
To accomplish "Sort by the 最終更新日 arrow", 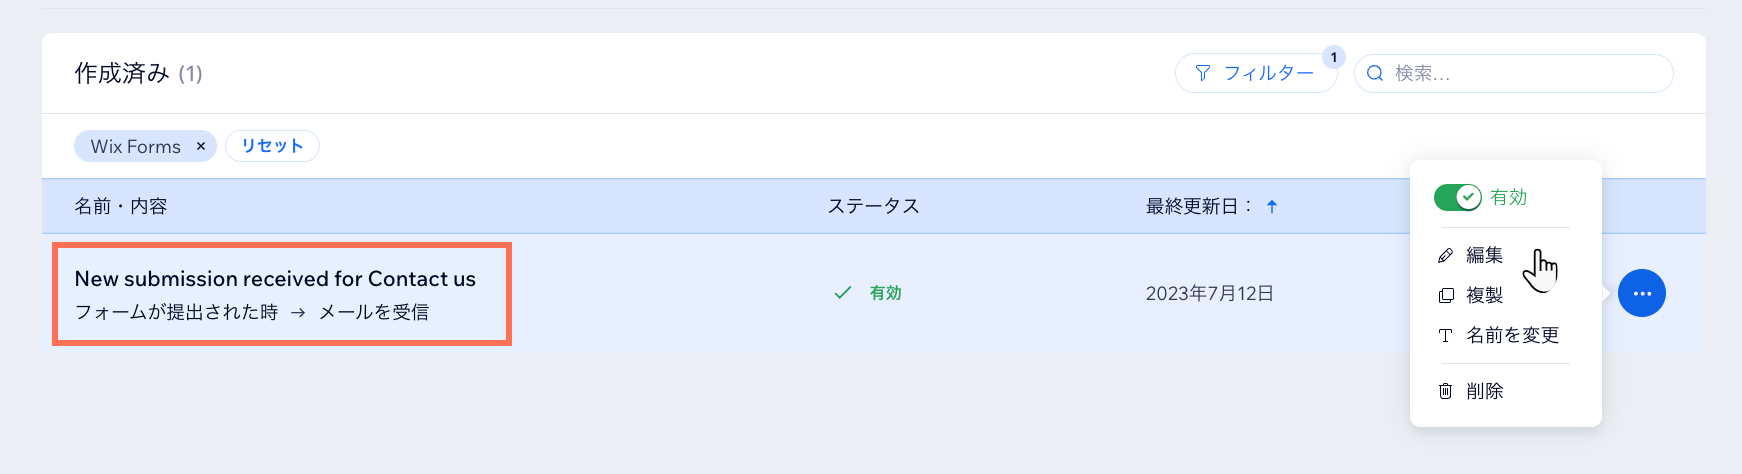I will (x=1272, y=206).
